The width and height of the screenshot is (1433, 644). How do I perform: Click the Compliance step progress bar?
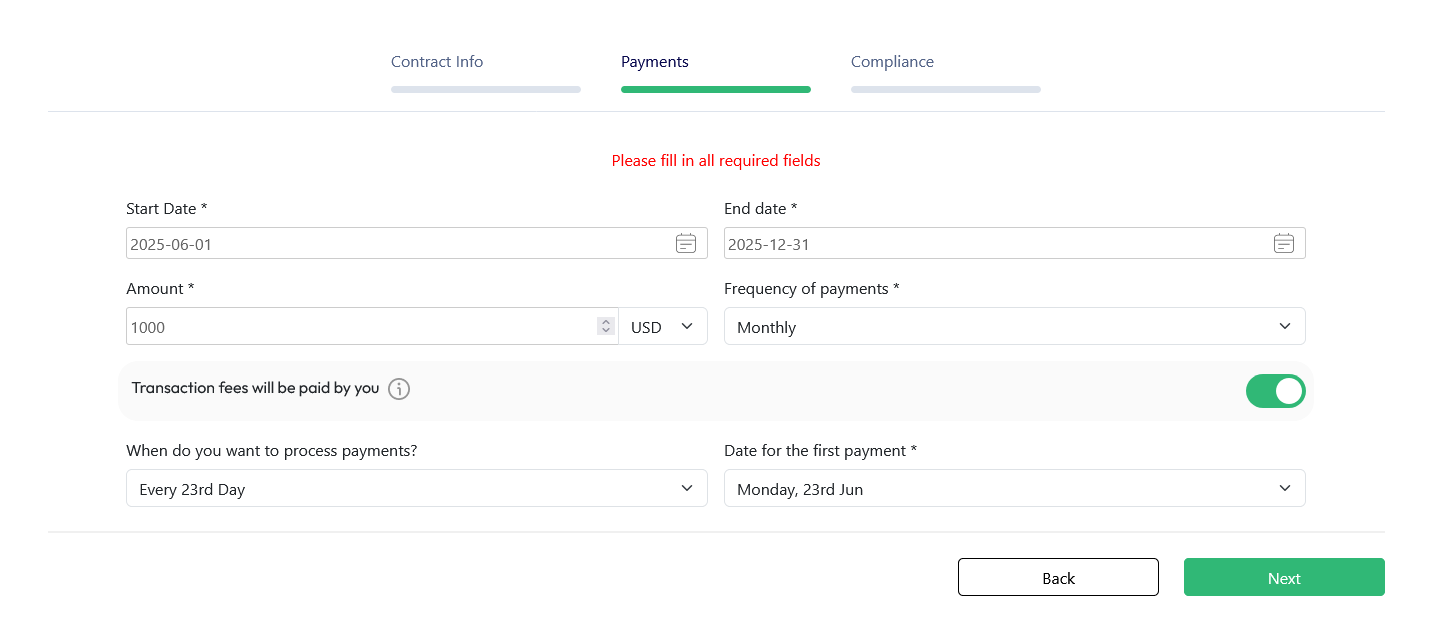pyautogui.click(x=946, y=89)
